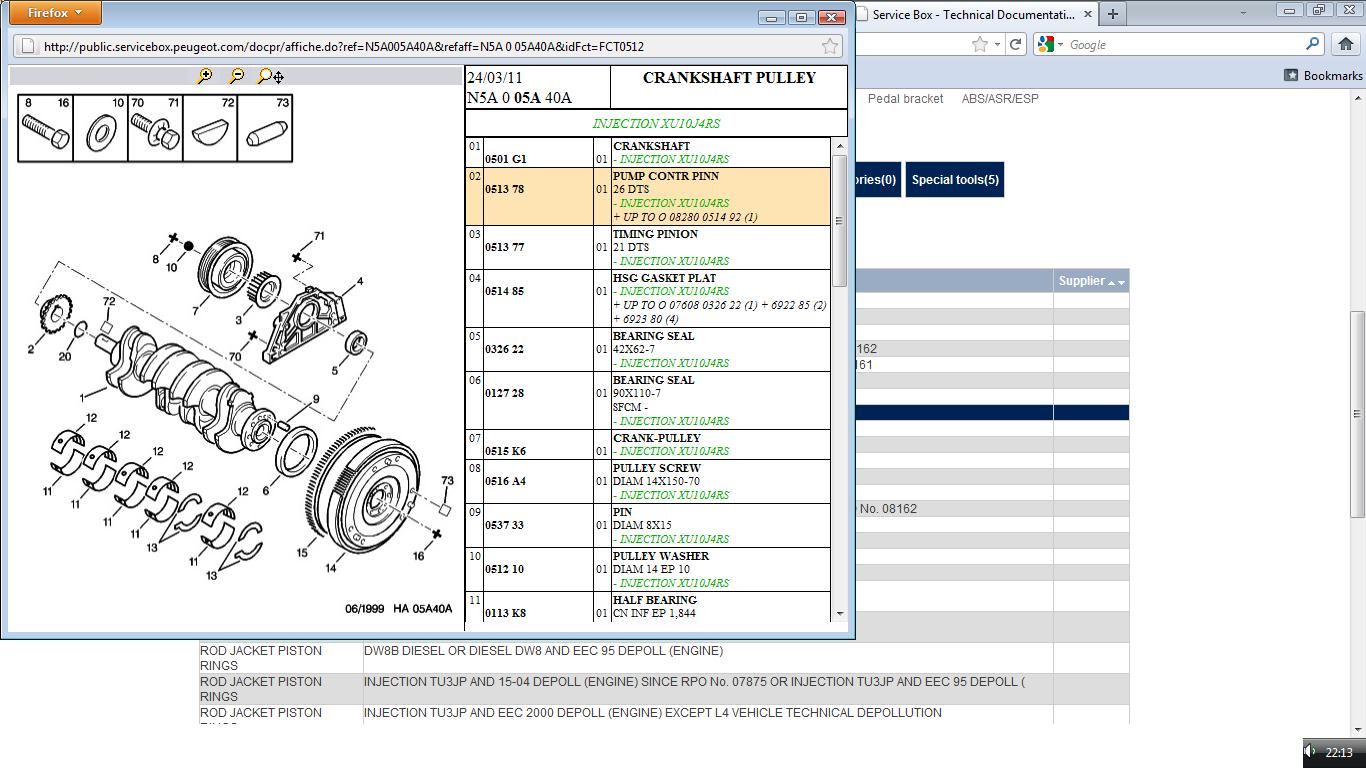
Task: Click diagram label 06/1999 HA 05A40A
Action: (x=399, y=609)
